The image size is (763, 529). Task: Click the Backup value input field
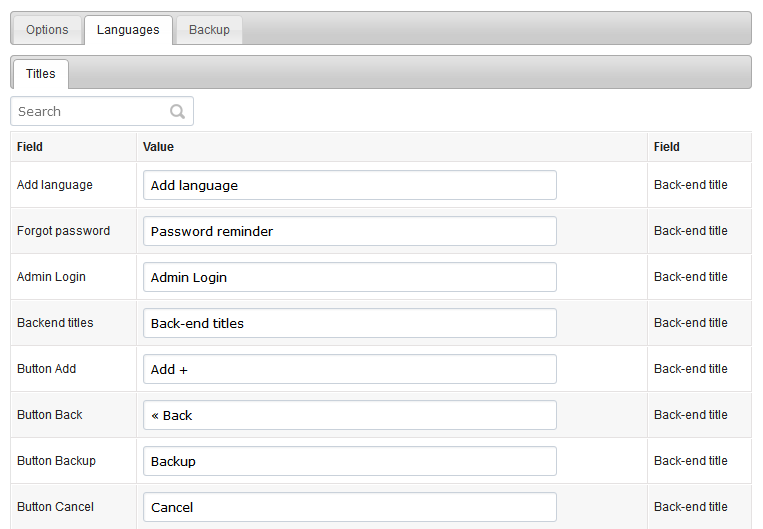coord(350,461)
